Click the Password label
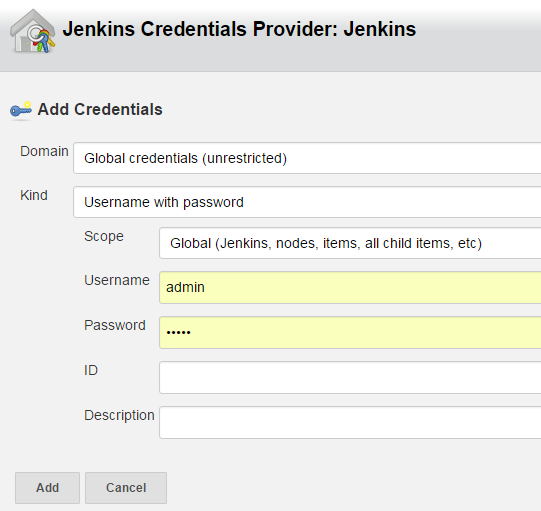The image size is (541, 511). tap(115, 325)
